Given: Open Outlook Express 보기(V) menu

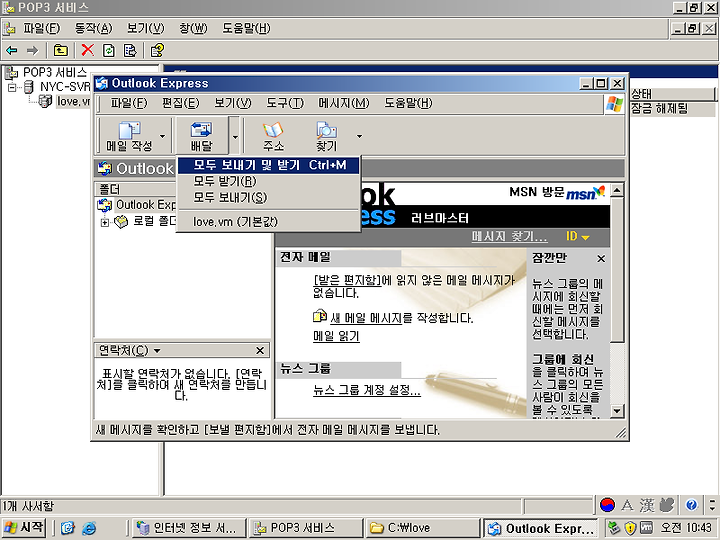Looking at the screenshot, I should (233, 103).
